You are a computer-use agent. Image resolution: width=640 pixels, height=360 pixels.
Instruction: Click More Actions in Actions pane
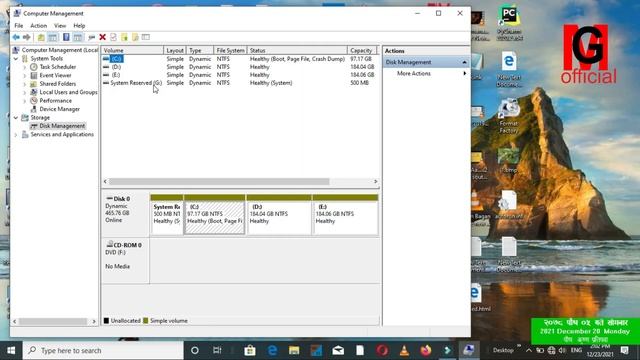tap(413, 73)
